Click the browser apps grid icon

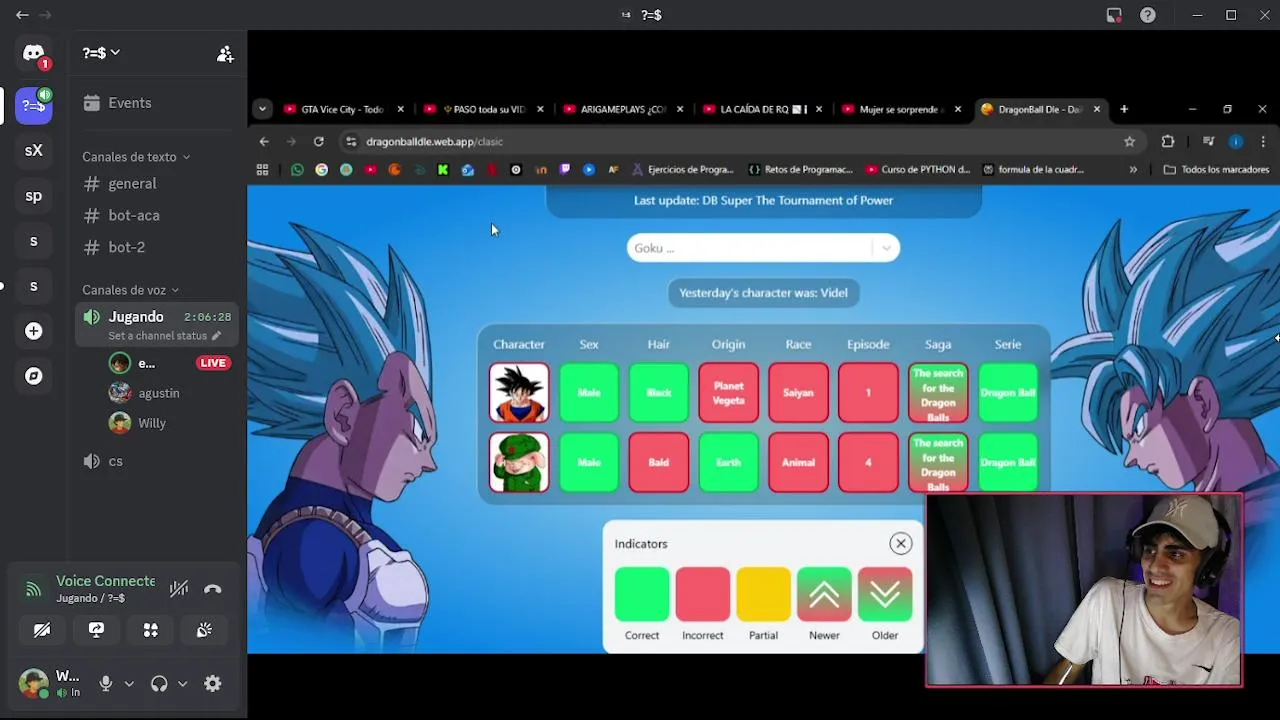coord(263,170)
